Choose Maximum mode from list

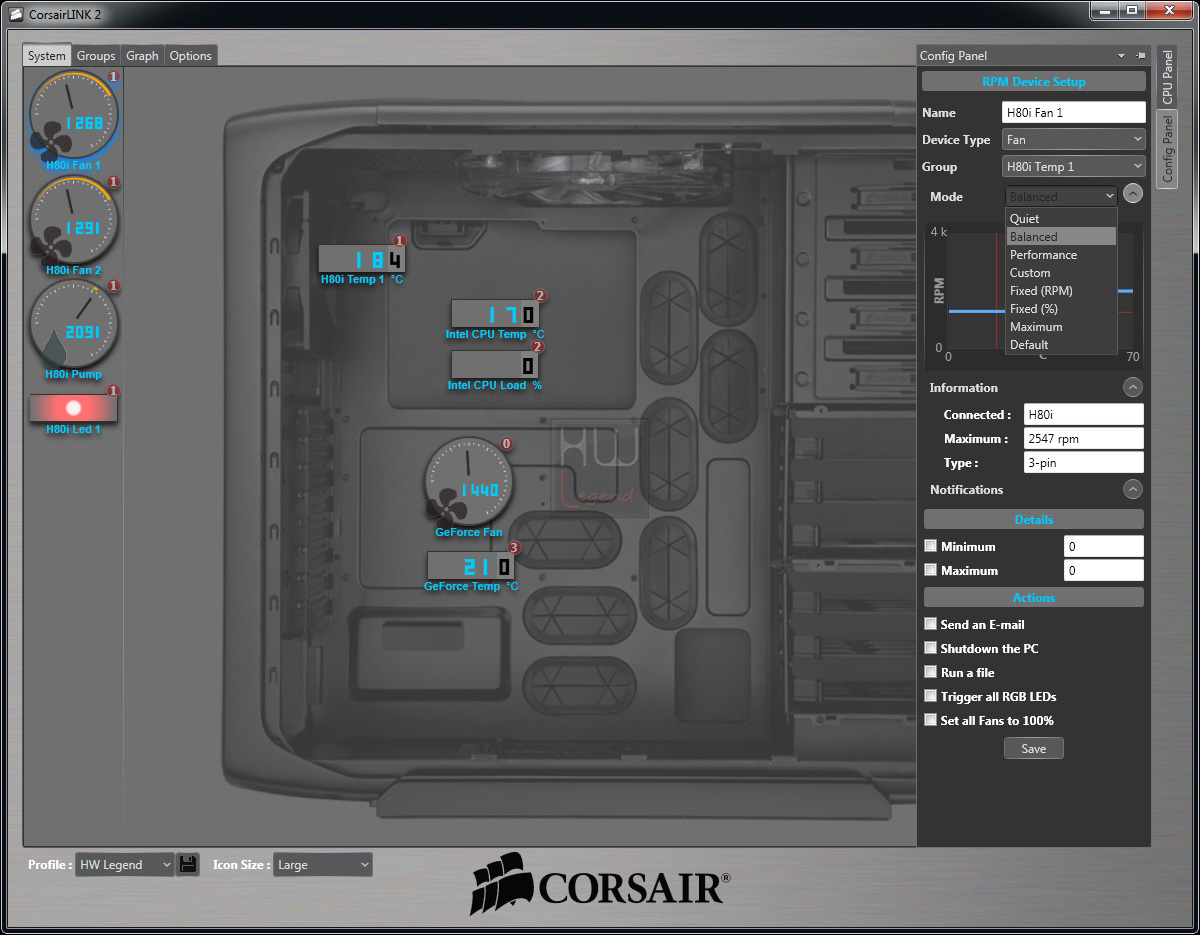1061,327
